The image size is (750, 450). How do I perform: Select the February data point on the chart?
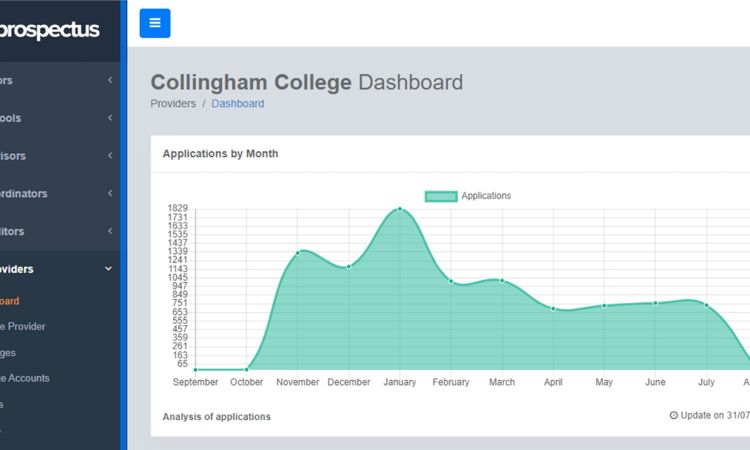451,281
